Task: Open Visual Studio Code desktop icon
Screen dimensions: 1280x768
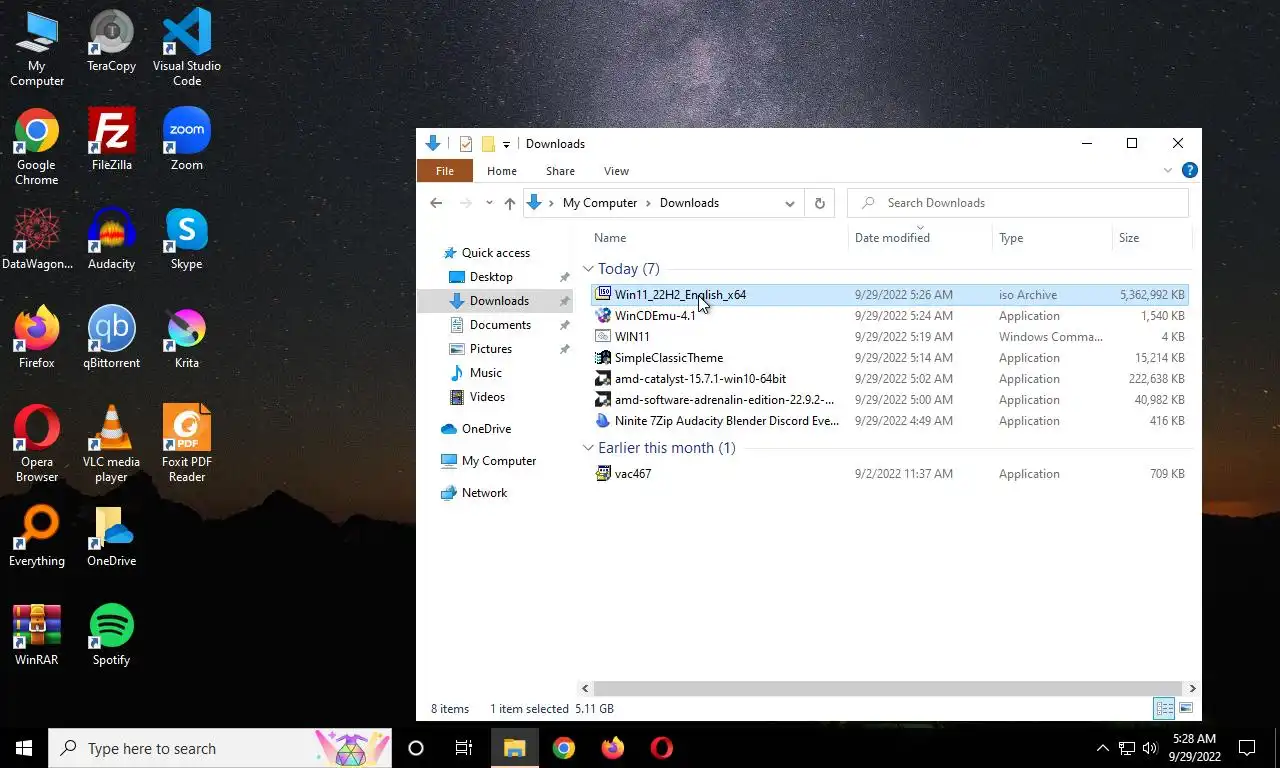Action: tap(187, 47)
